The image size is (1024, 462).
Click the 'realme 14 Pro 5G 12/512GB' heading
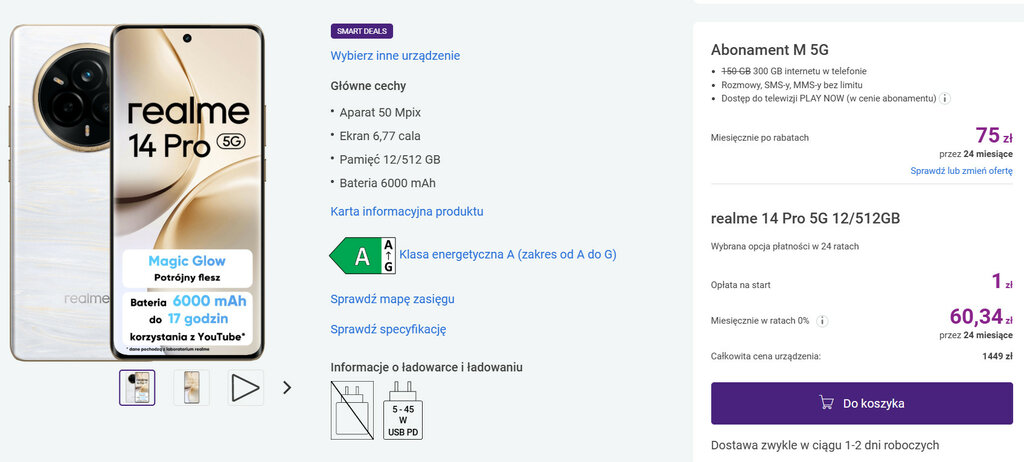pos(805,218)
